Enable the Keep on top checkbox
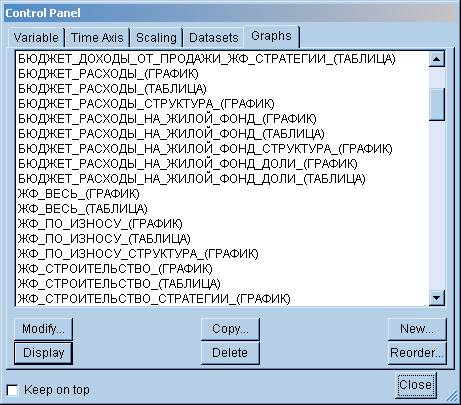 point(13,390)
